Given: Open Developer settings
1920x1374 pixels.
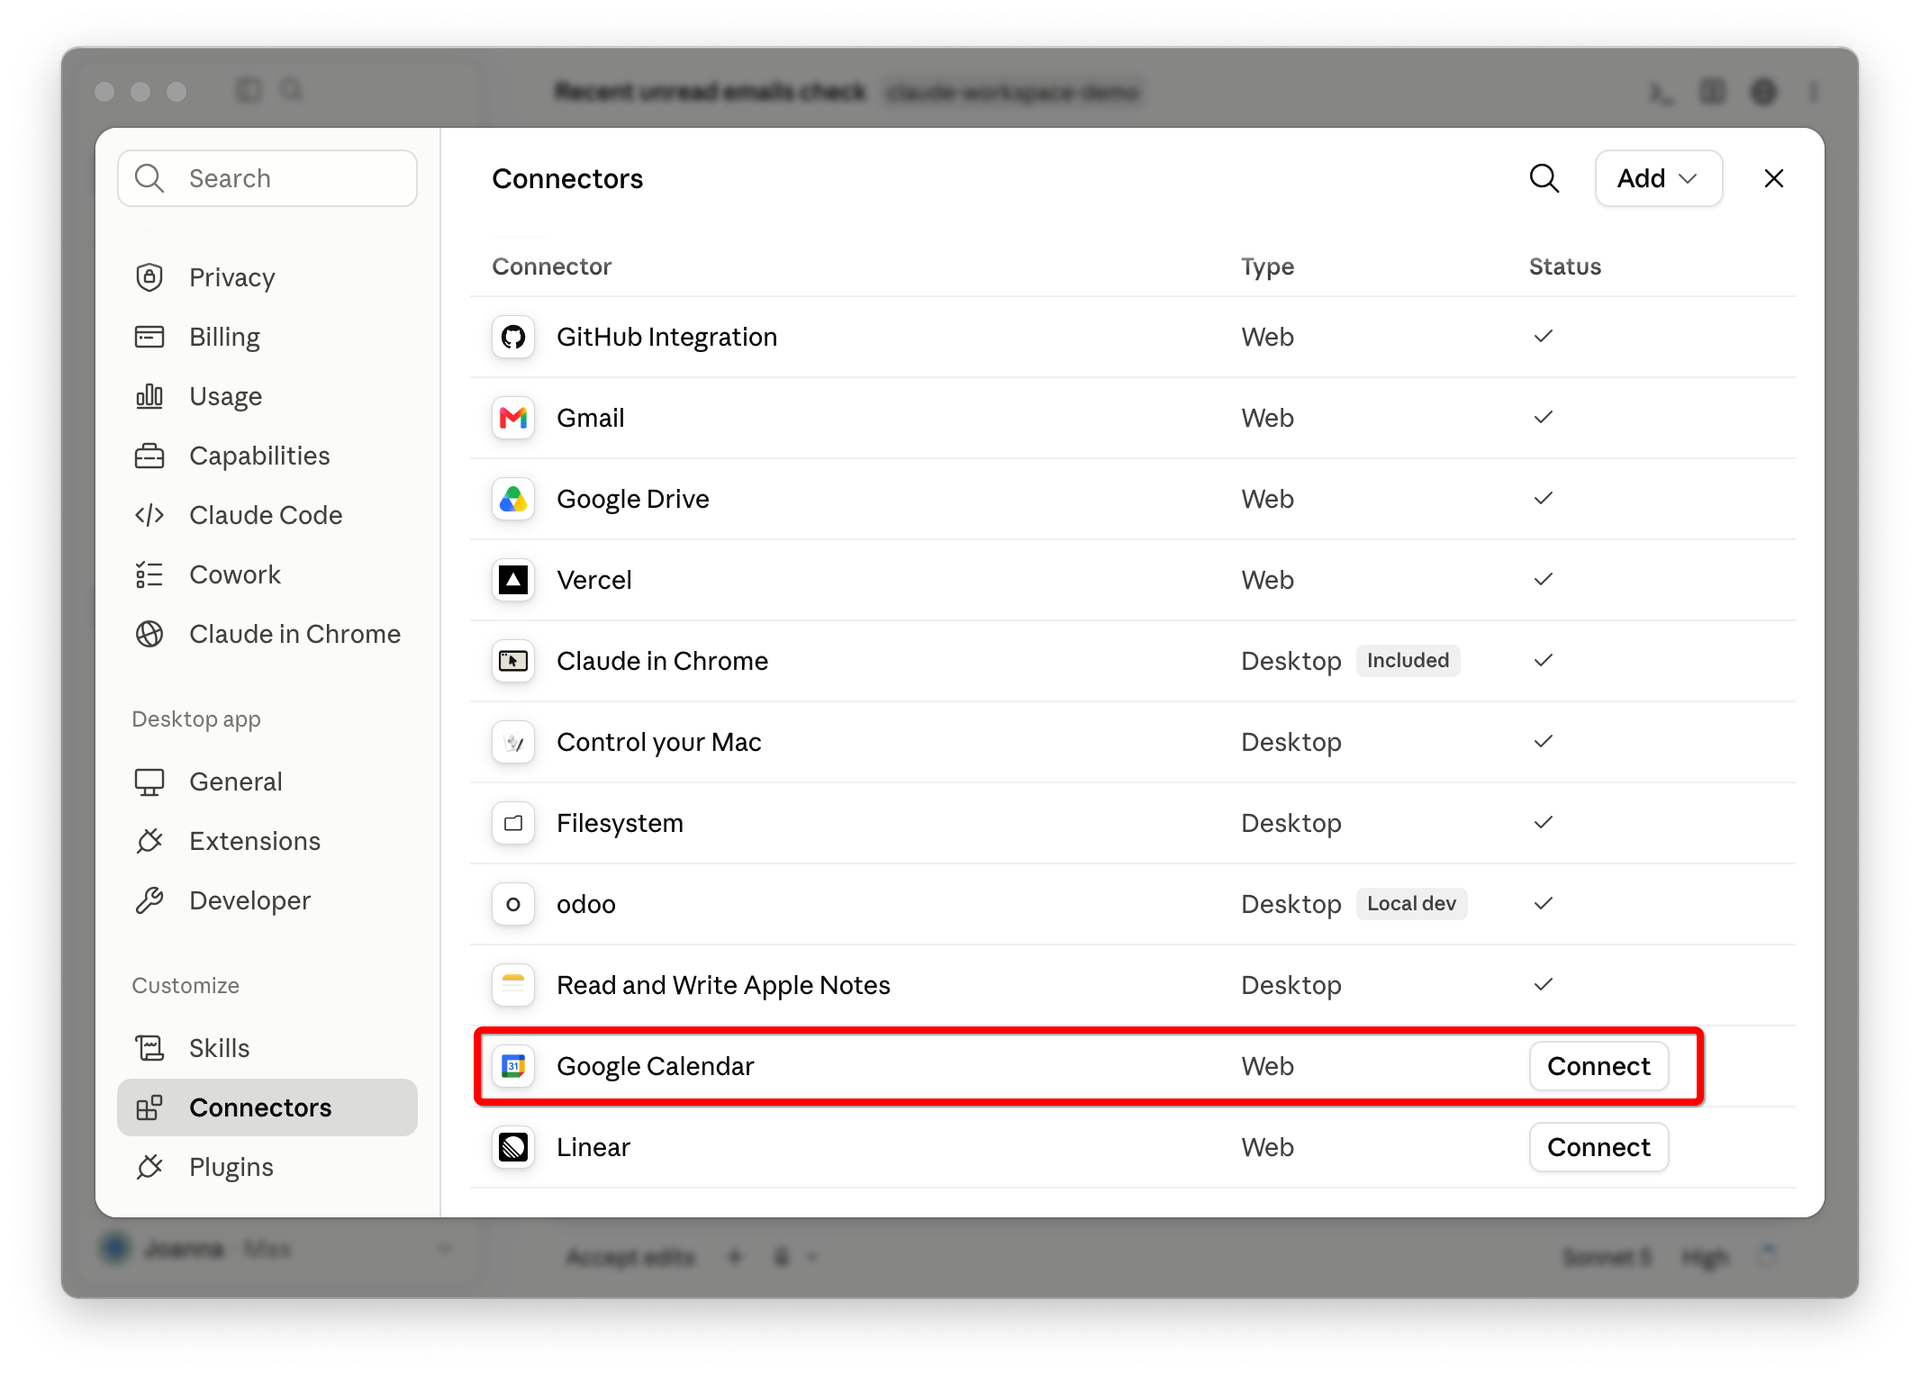Looking at the screenshot, I should 267,901.
